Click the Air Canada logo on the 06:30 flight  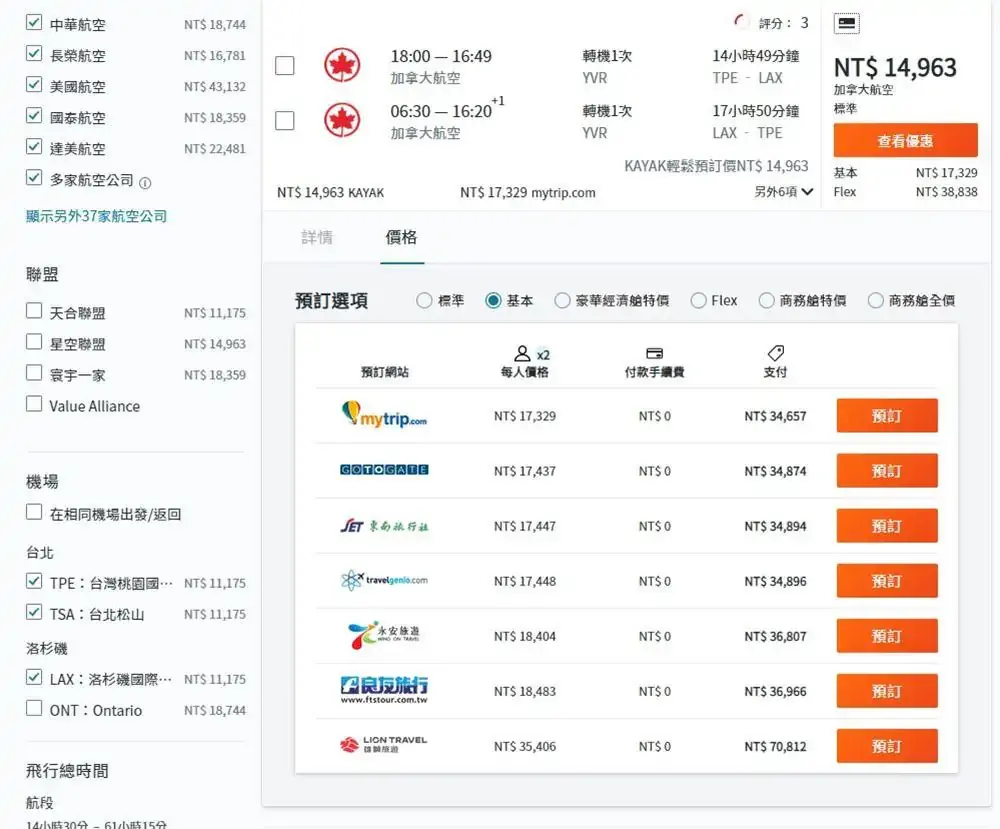[x=342, y=120]
